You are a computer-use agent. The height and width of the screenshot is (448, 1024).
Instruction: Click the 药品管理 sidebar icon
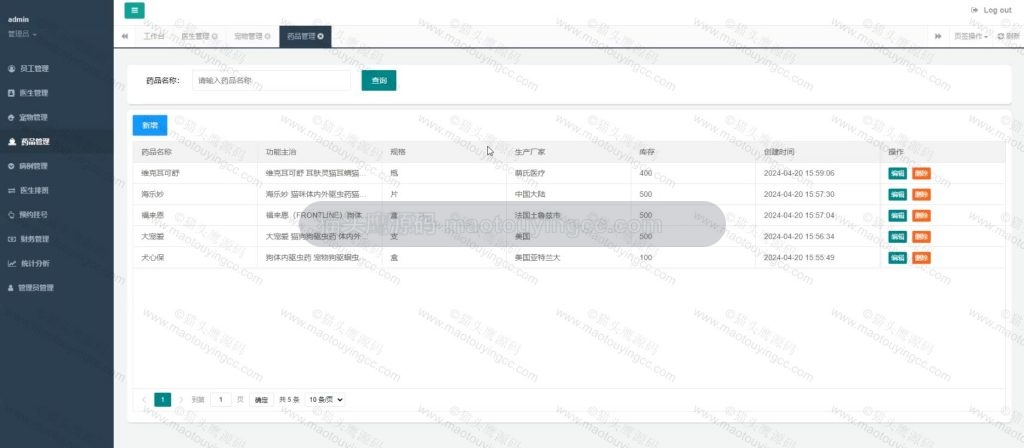click(11, 142)
